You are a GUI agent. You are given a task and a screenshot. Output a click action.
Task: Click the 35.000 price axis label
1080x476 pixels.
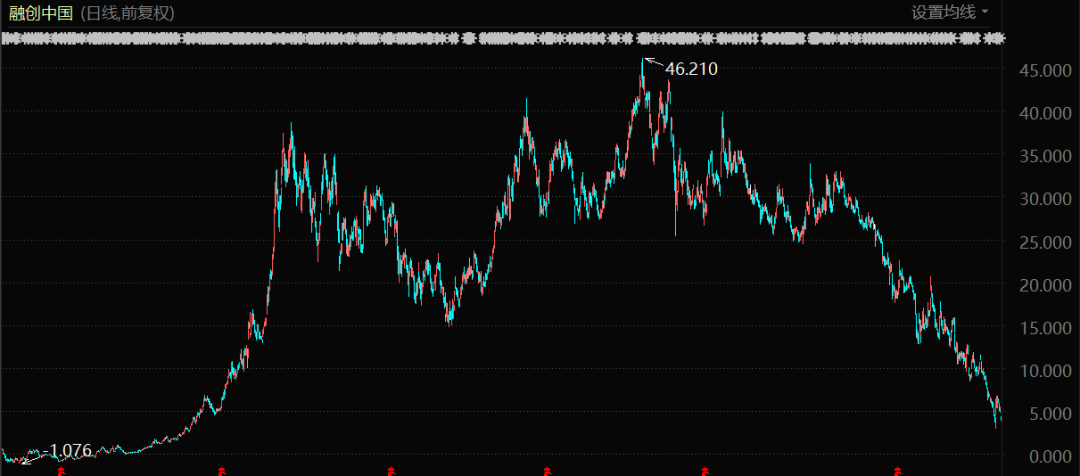tap(1041, 156)
